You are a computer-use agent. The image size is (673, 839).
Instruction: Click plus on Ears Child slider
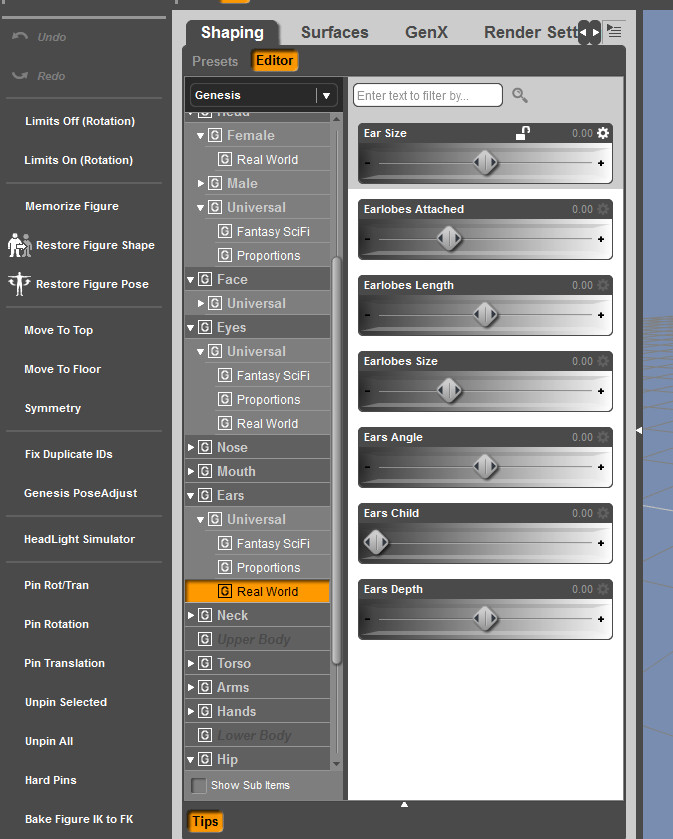coord(601,543)
